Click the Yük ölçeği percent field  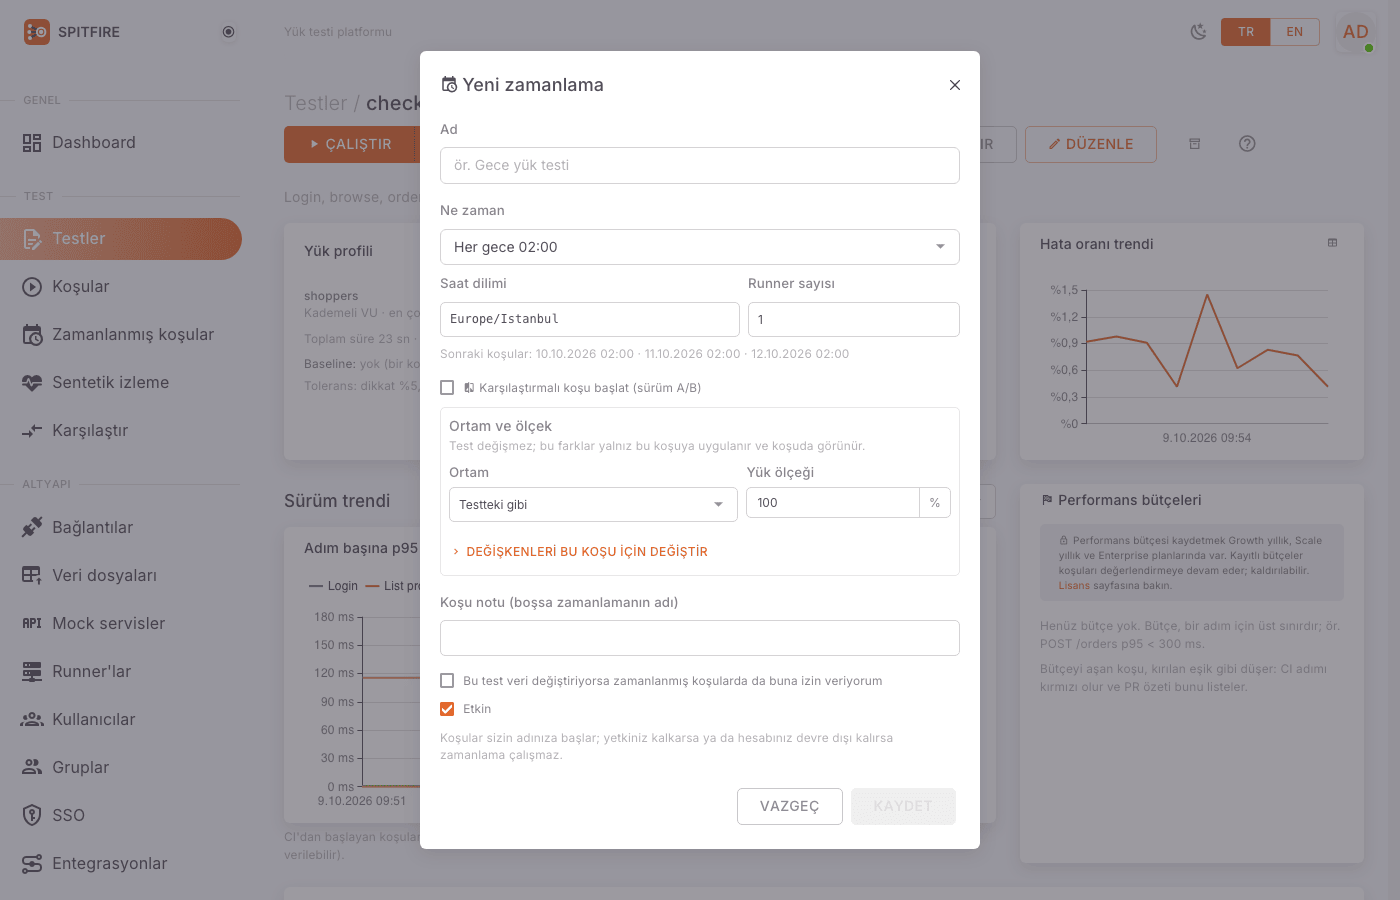(x=833, y=503)
